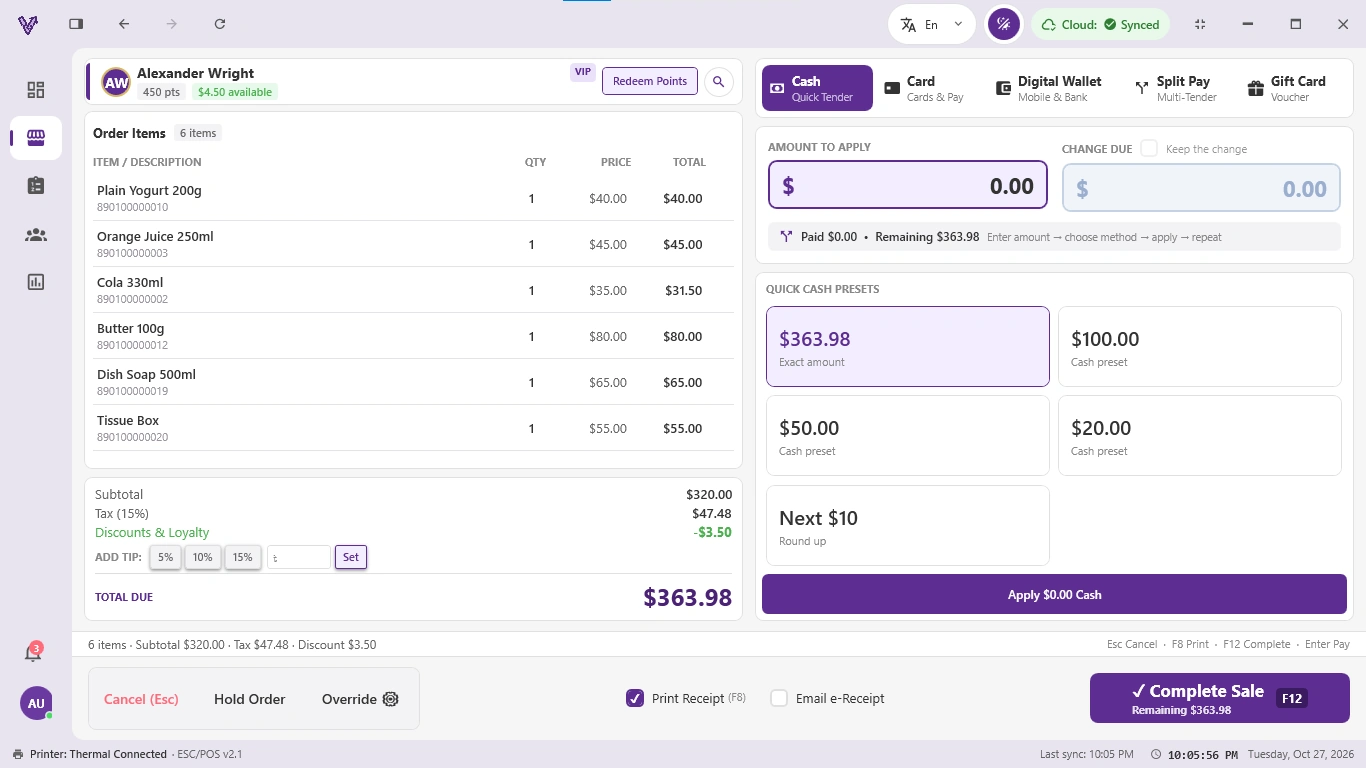Click Cancel (Esc)
The width and height of the screenshot is (1366, 768).
(141, 699)
